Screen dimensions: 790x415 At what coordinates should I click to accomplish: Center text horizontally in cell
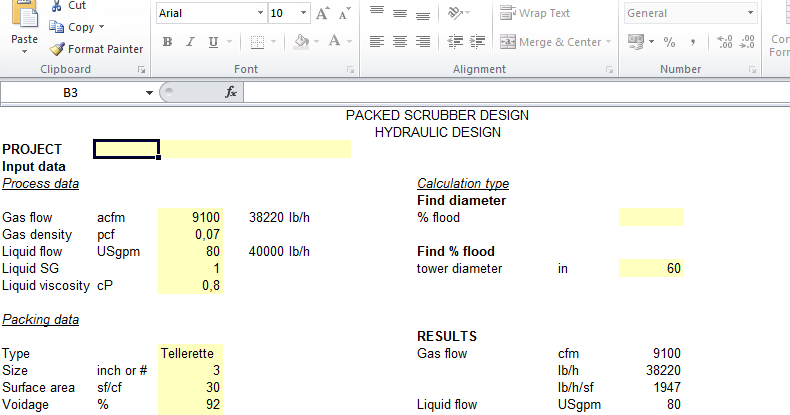(400, 42)
